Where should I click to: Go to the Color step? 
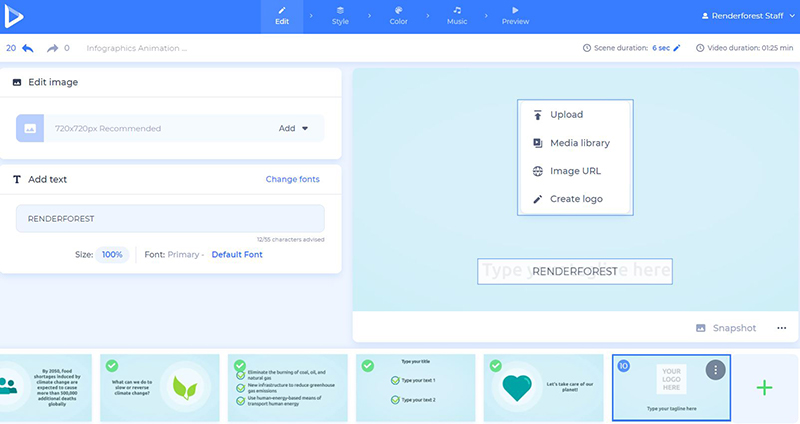click(398, 16)
